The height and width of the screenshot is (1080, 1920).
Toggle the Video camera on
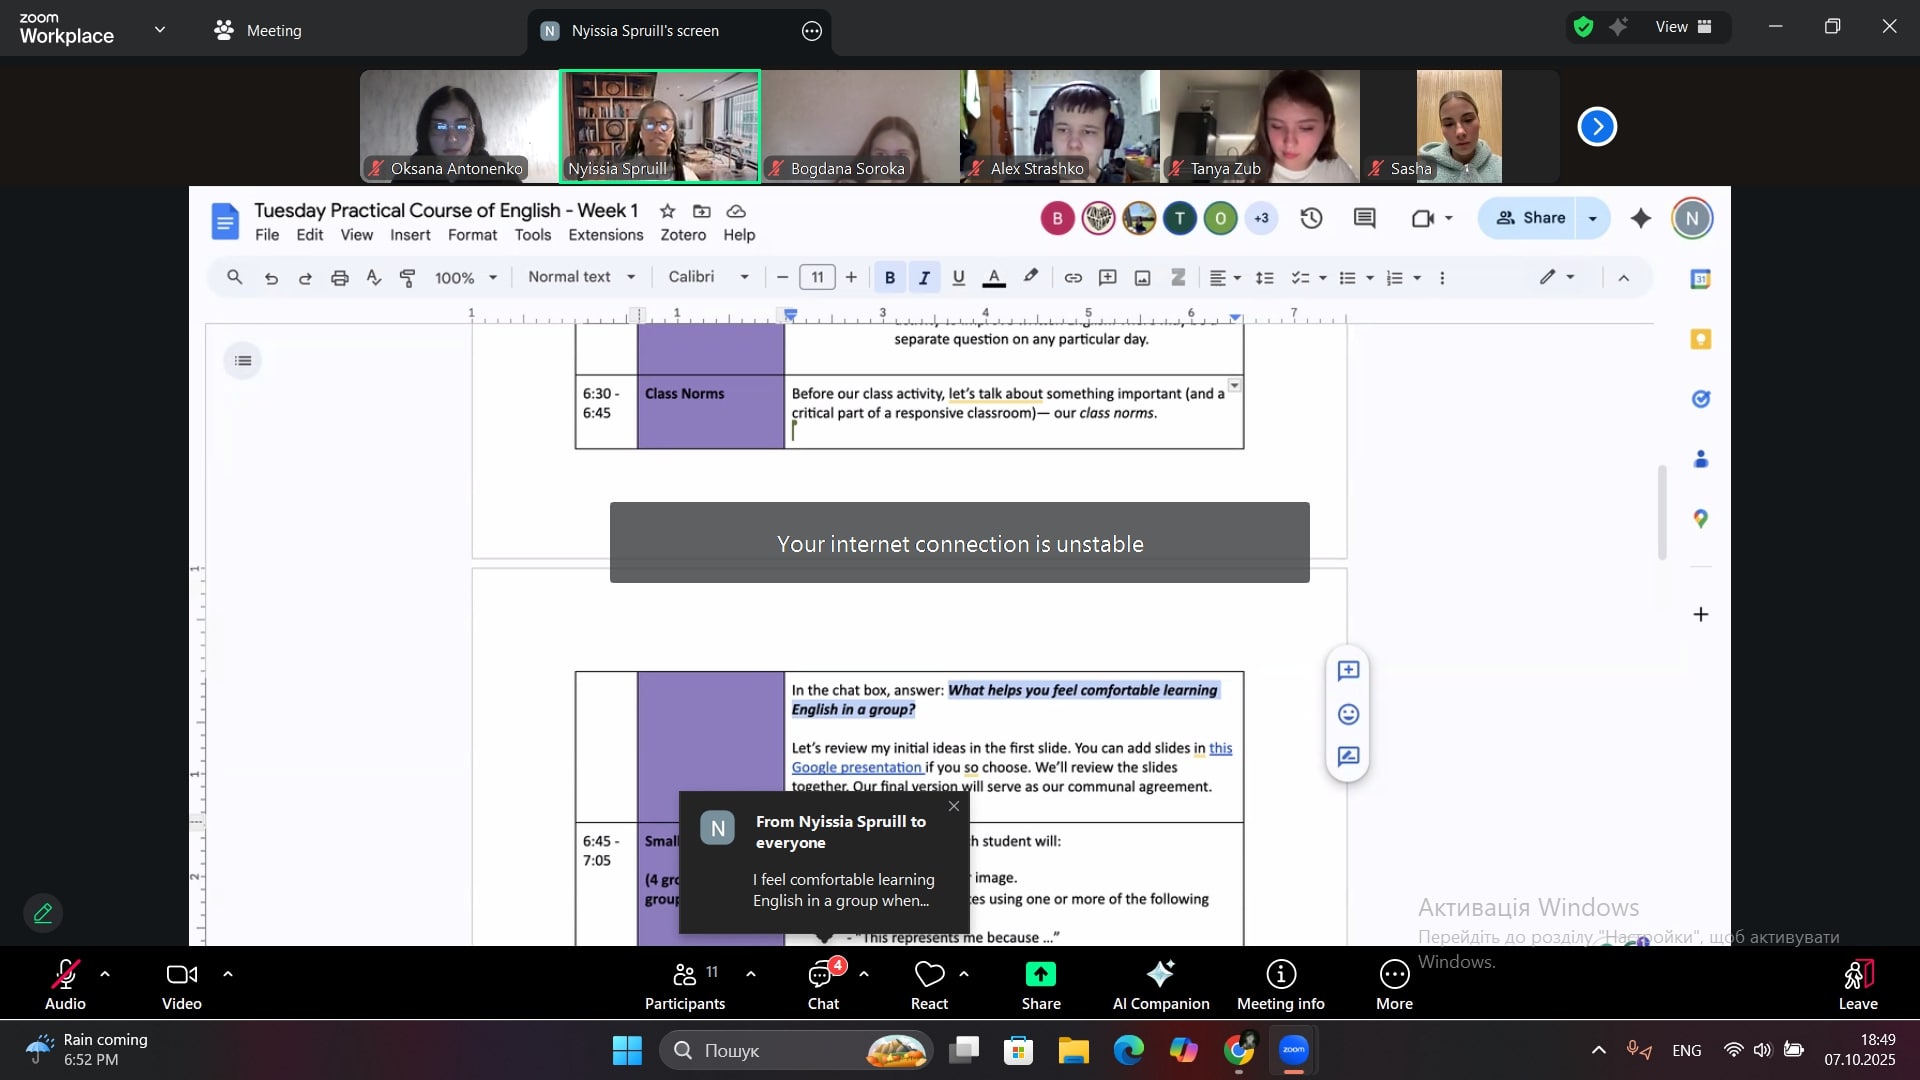point(182,983)
